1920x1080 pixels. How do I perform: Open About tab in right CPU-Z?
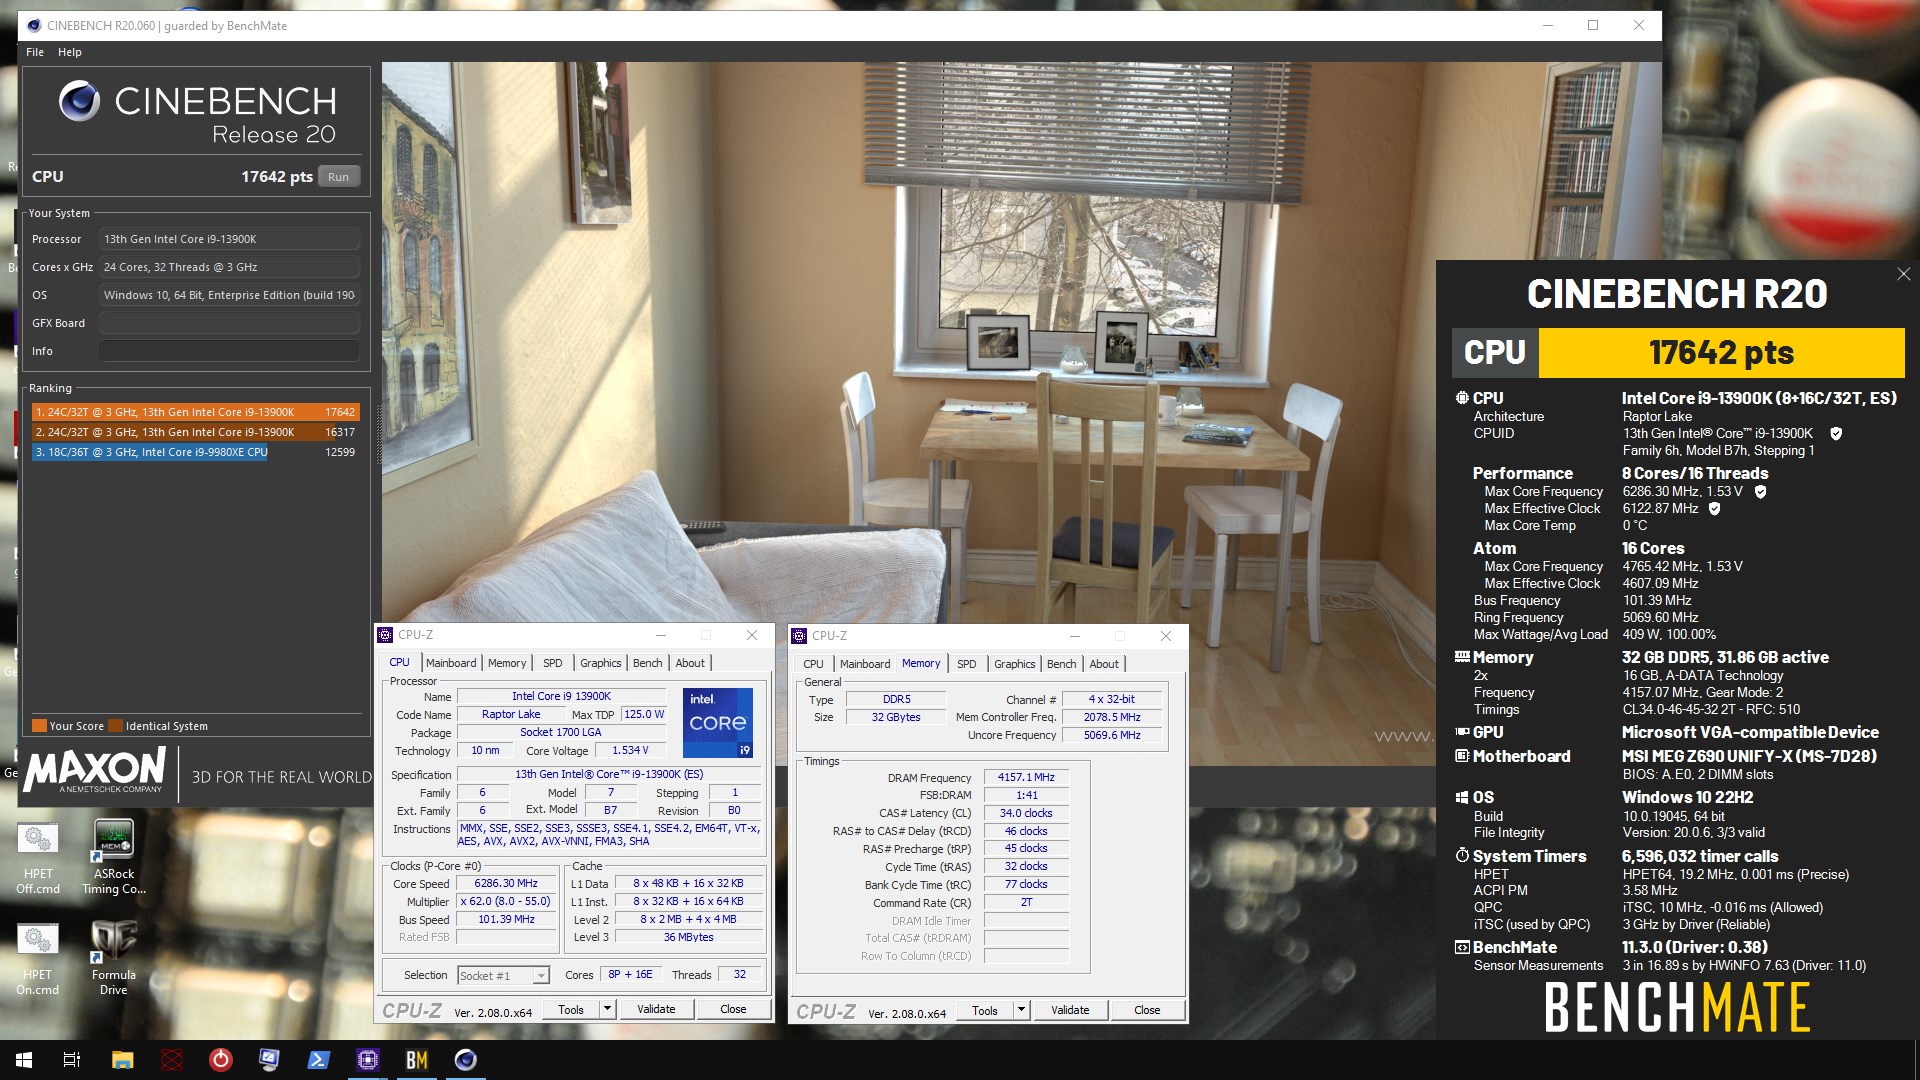[x=1104, y=664]
